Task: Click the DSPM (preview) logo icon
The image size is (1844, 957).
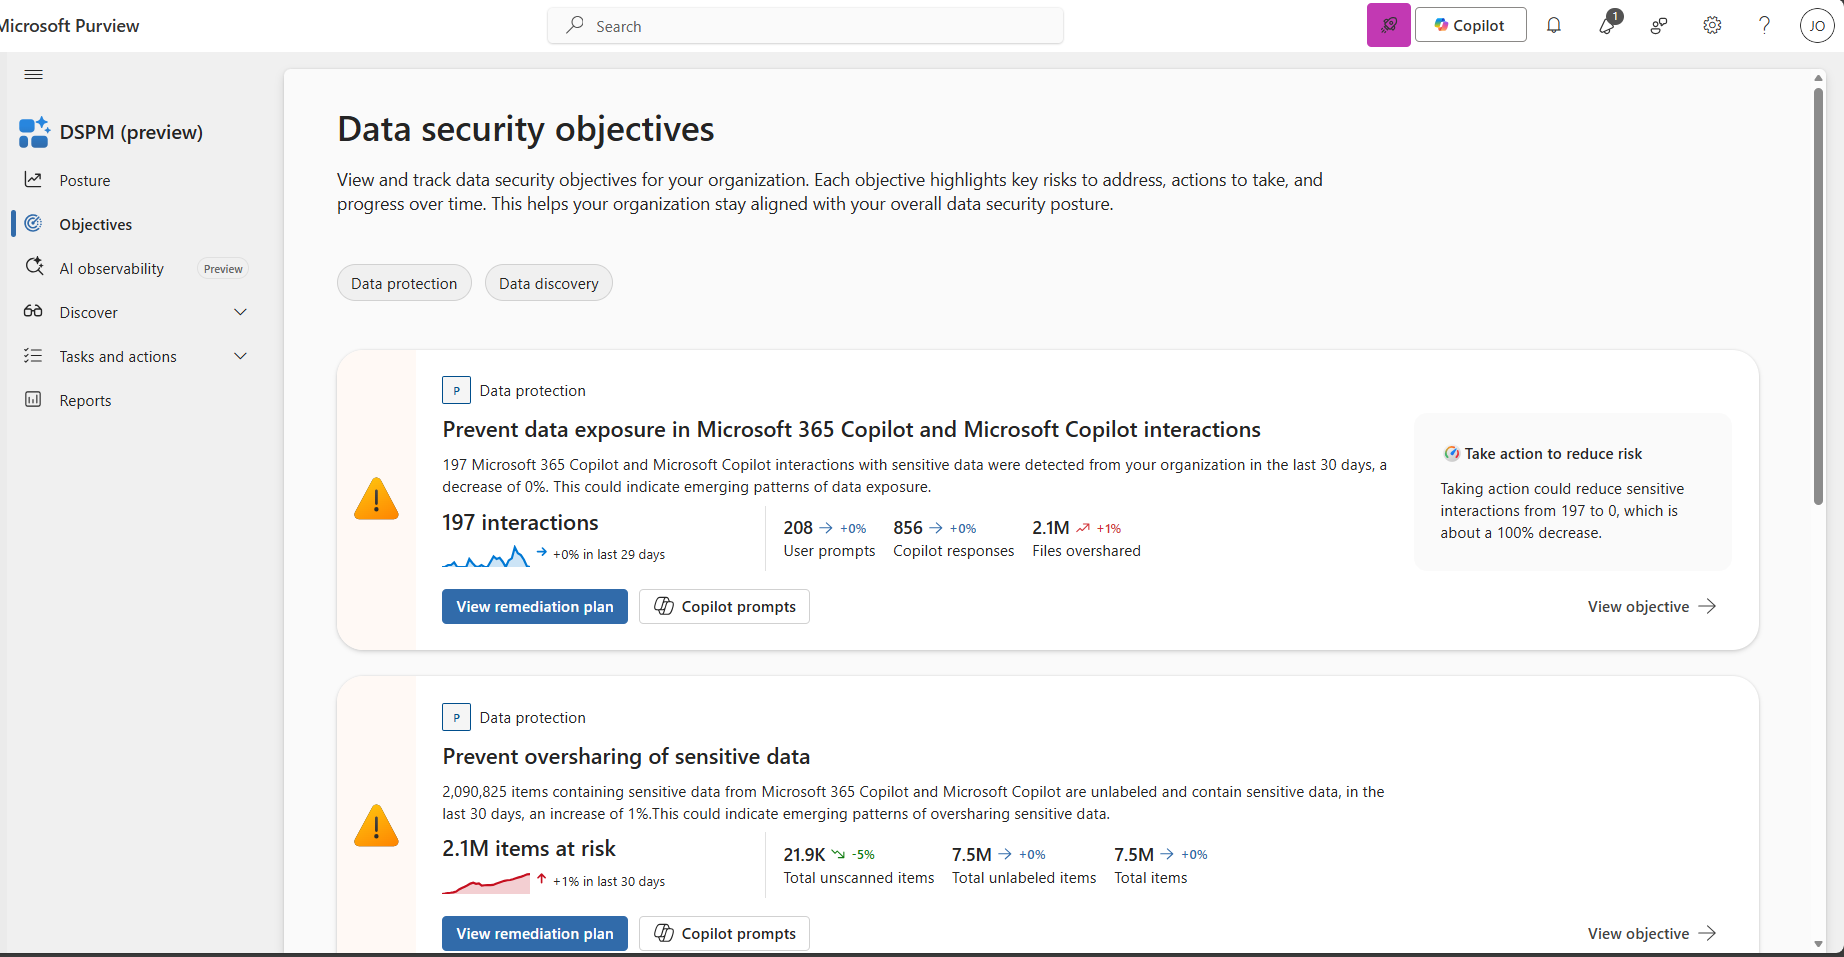Action: [34, 132]
